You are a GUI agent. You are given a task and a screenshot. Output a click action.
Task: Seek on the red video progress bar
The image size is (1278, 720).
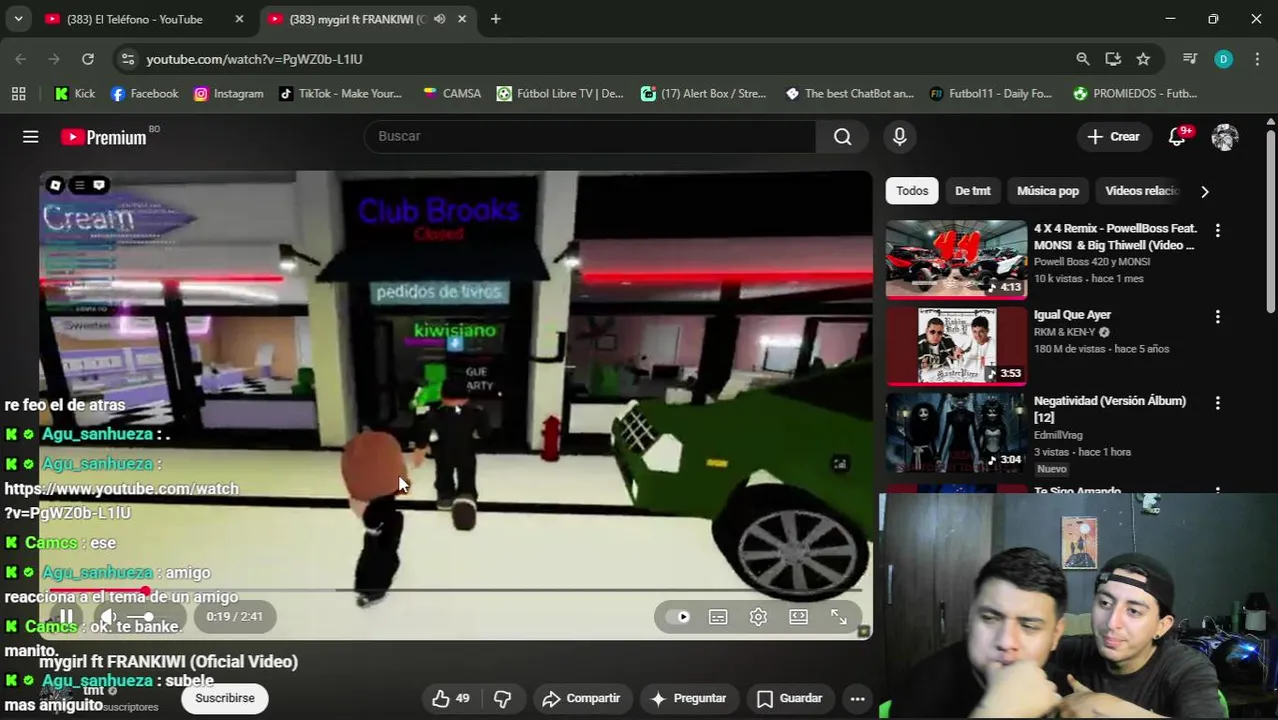[x=455, y=591]
